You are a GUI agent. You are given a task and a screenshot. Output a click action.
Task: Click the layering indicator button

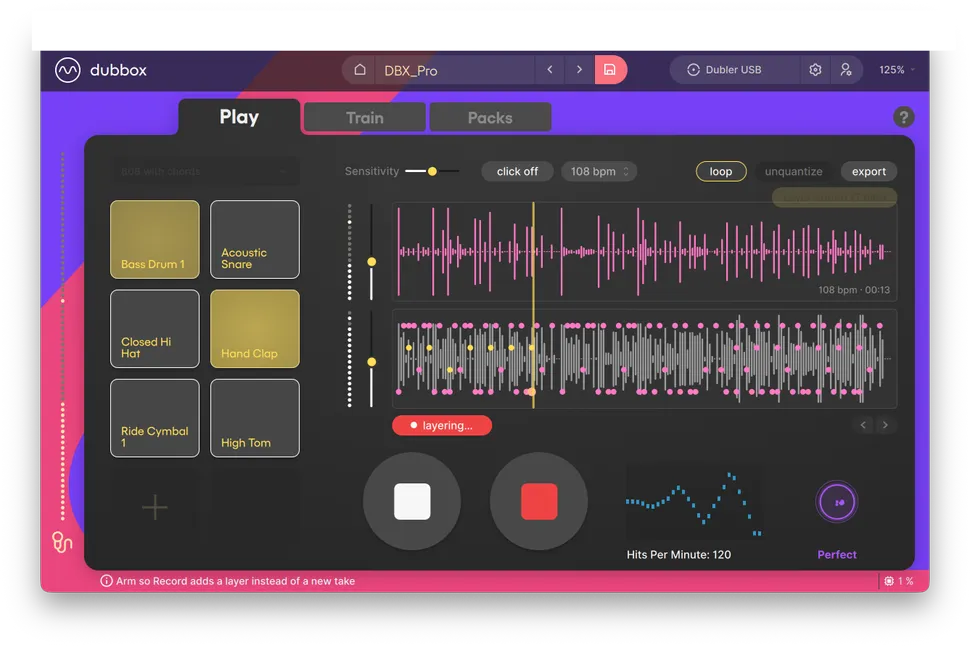[x=442, y=426]
